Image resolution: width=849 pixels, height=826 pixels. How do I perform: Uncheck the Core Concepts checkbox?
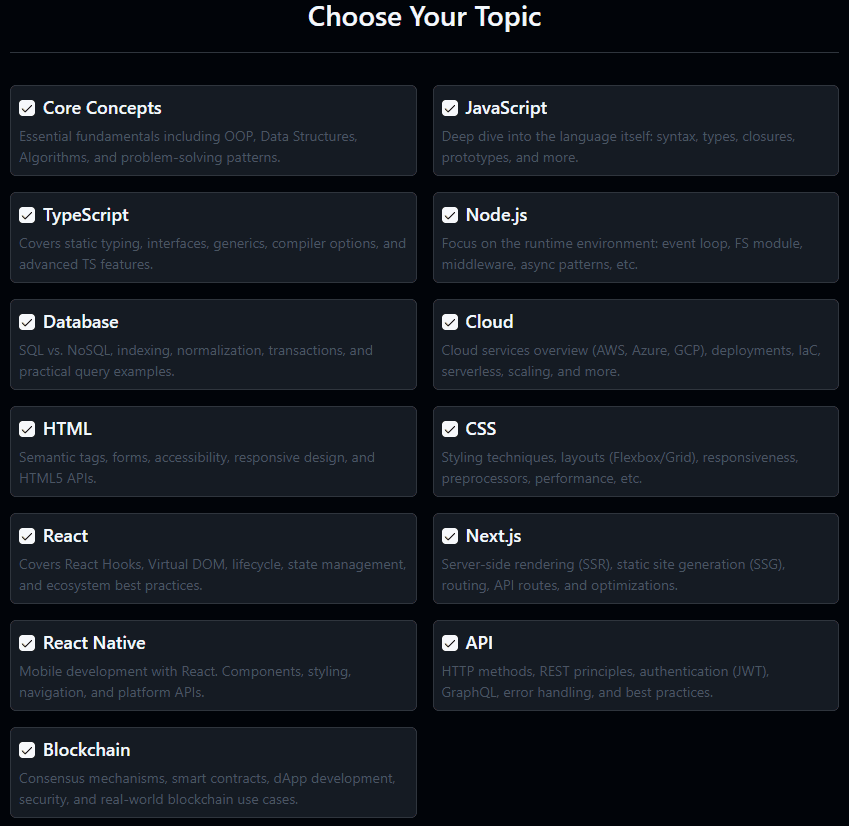(x=27, y=107)
